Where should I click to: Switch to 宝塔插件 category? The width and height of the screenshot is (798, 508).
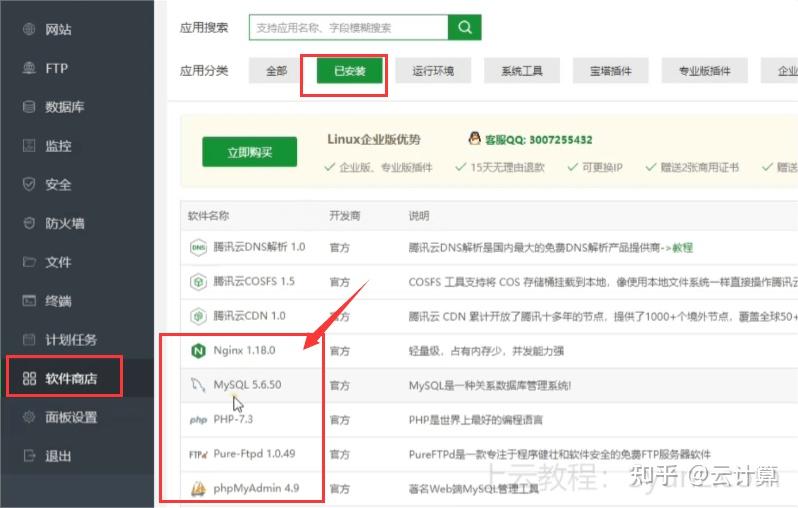(610, 71)
